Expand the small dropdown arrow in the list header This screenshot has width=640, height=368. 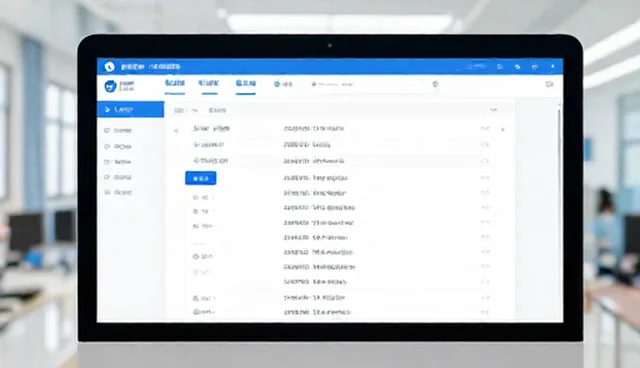pyautogui.click(x=195, y=111)
